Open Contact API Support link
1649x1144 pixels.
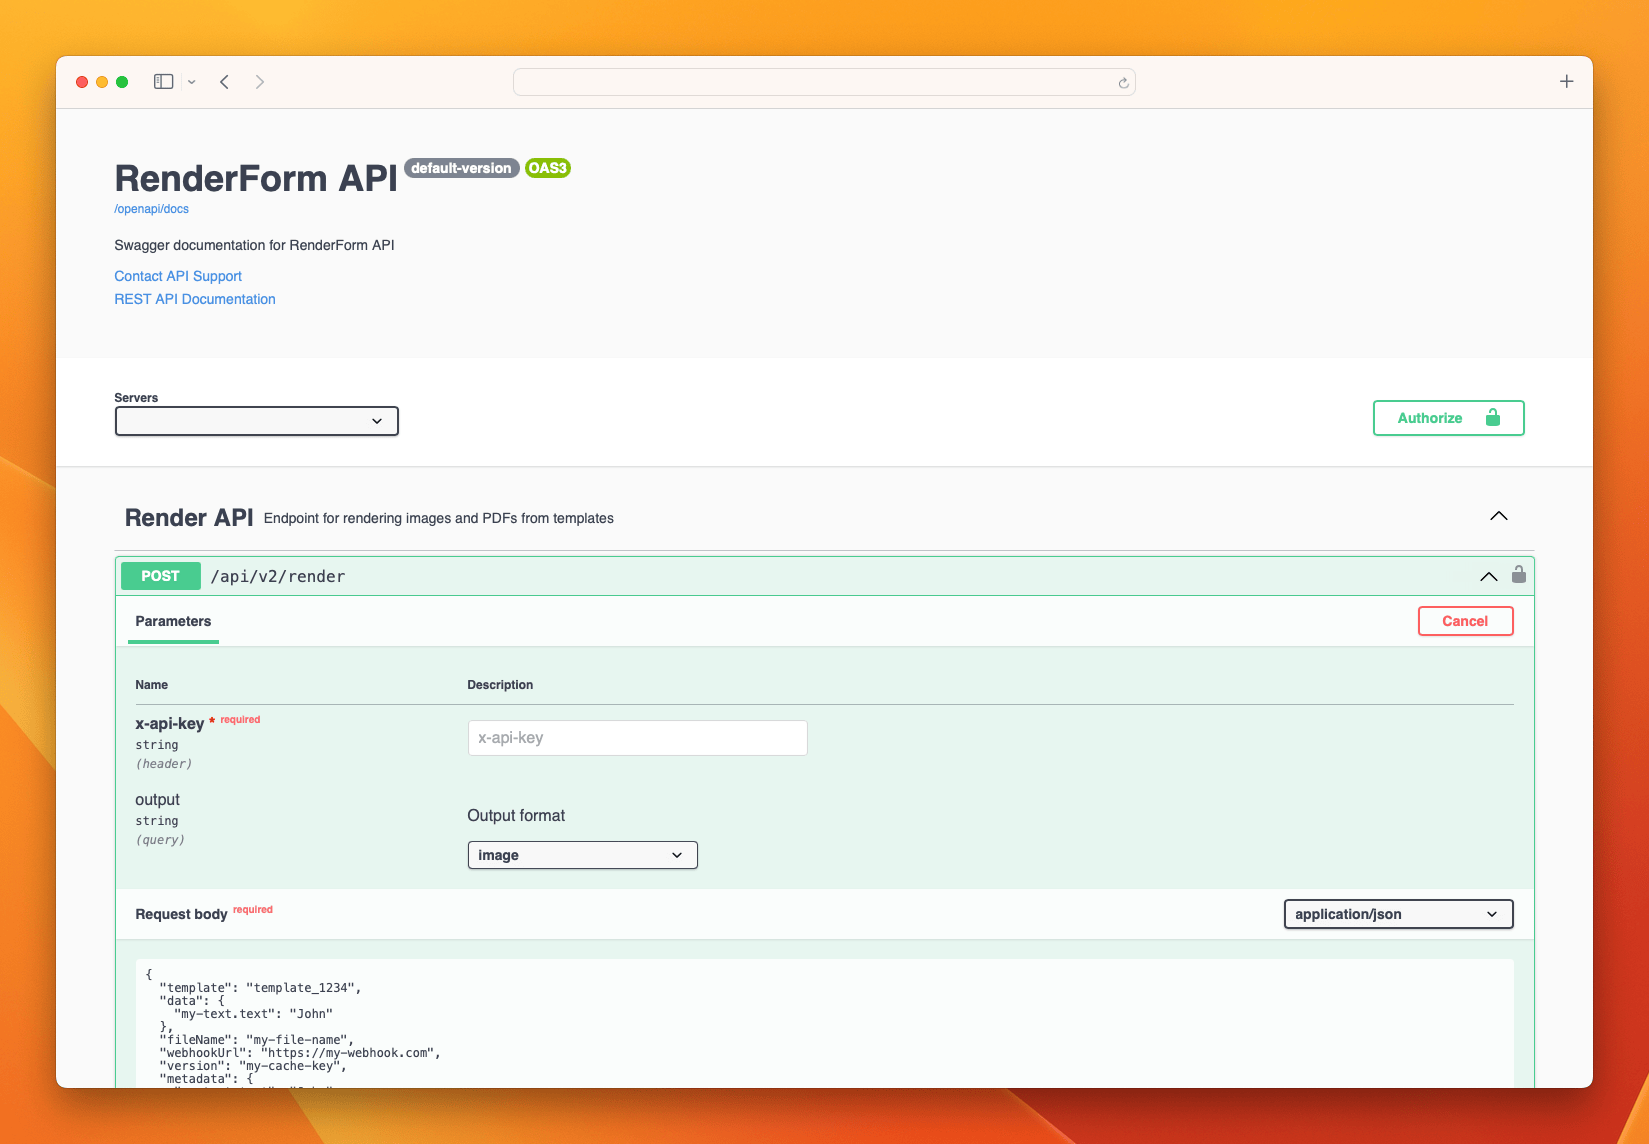tap(178, 276)
